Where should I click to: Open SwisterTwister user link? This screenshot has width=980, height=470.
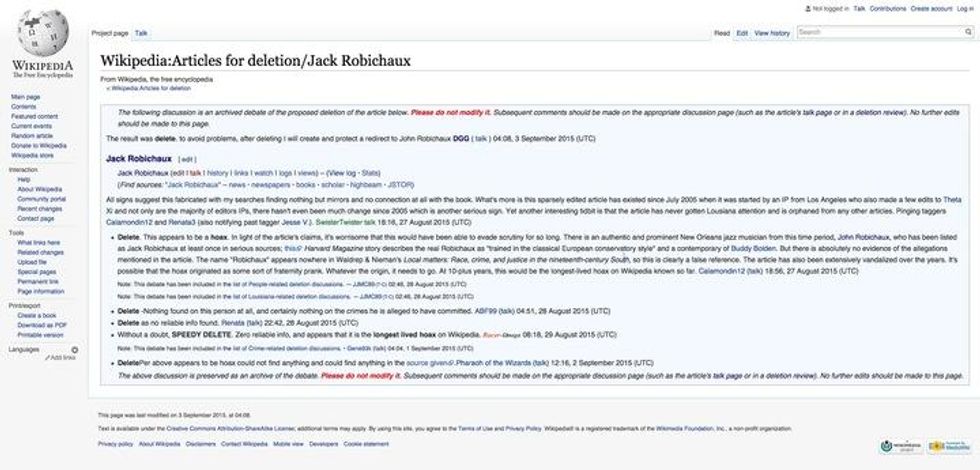pyautogui.click(x=339, y=222)
